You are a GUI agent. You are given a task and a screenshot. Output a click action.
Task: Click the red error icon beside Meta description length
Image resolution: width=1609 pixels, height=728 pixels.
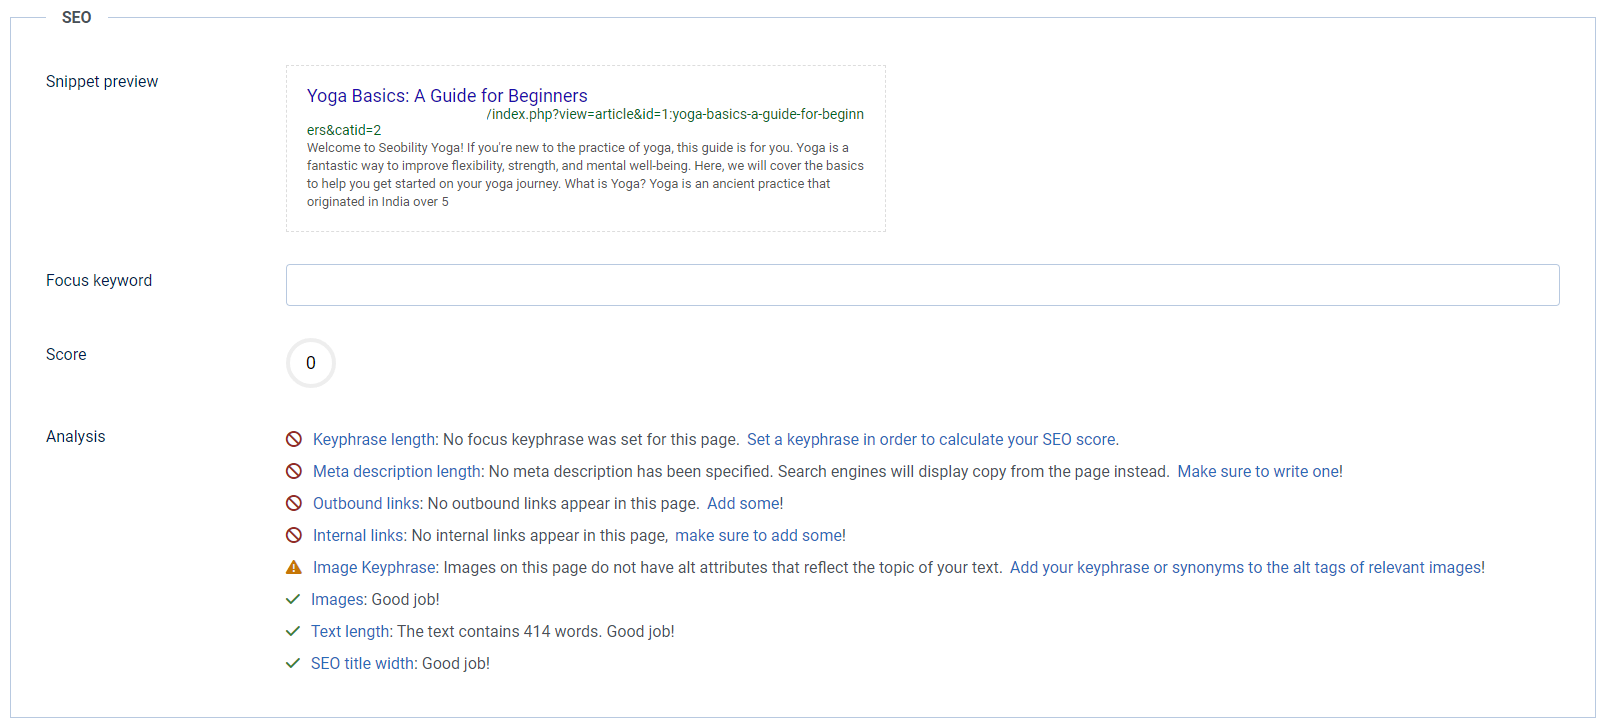tap(294, 471)
